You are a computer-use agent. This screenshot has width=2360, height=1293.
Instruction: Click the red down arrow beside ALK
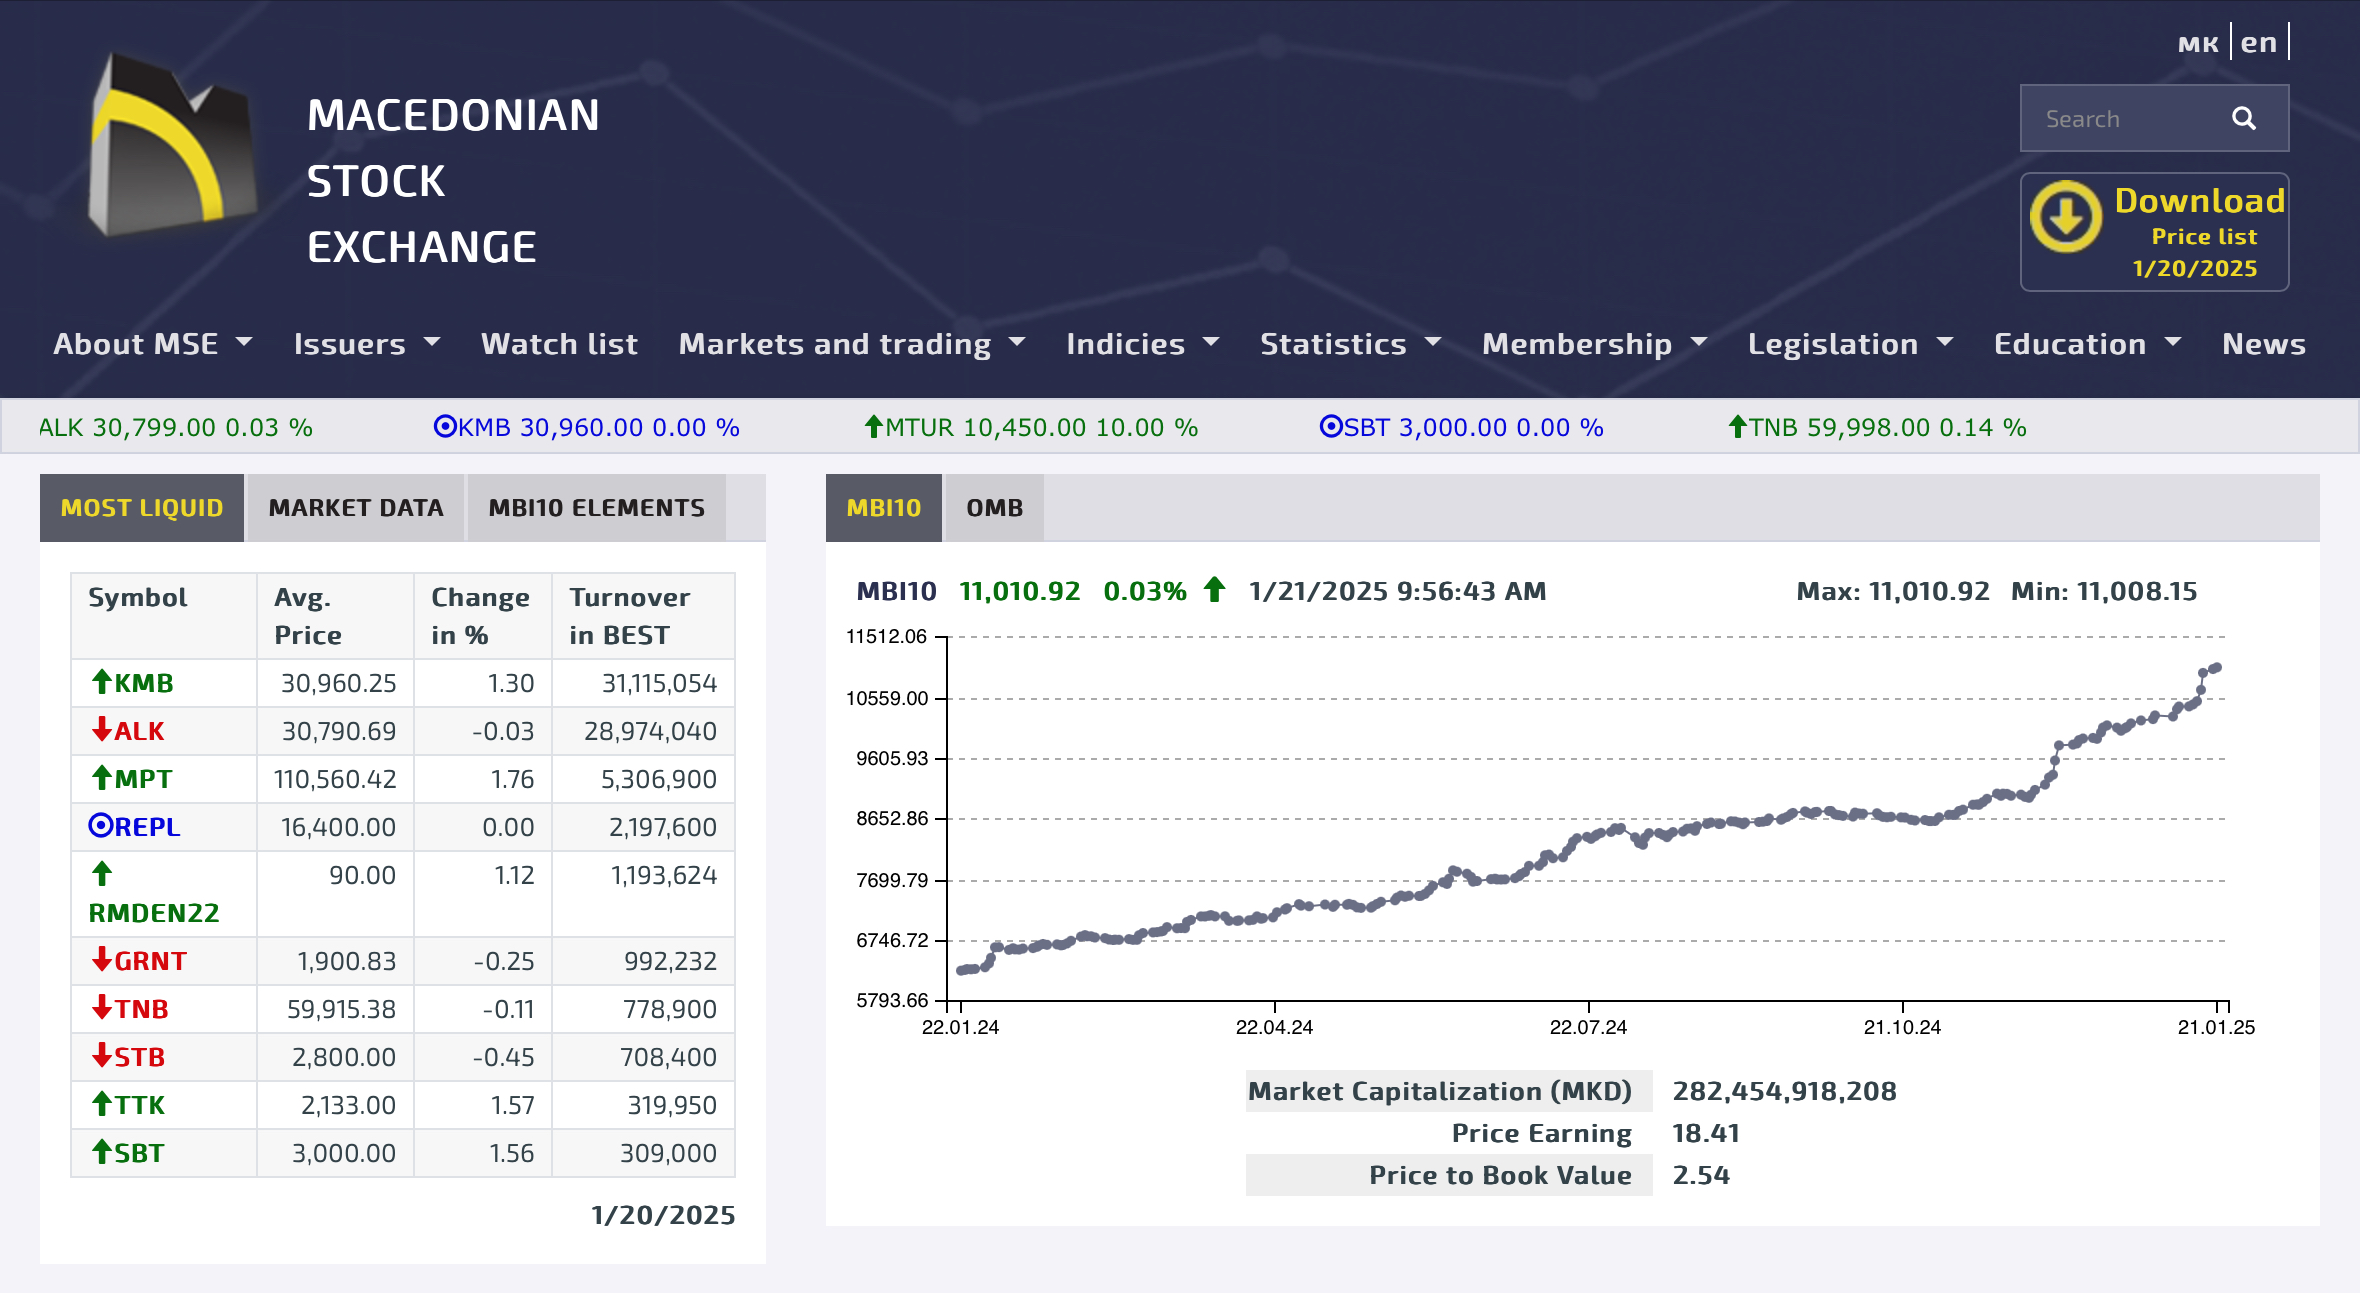point(101,730)
